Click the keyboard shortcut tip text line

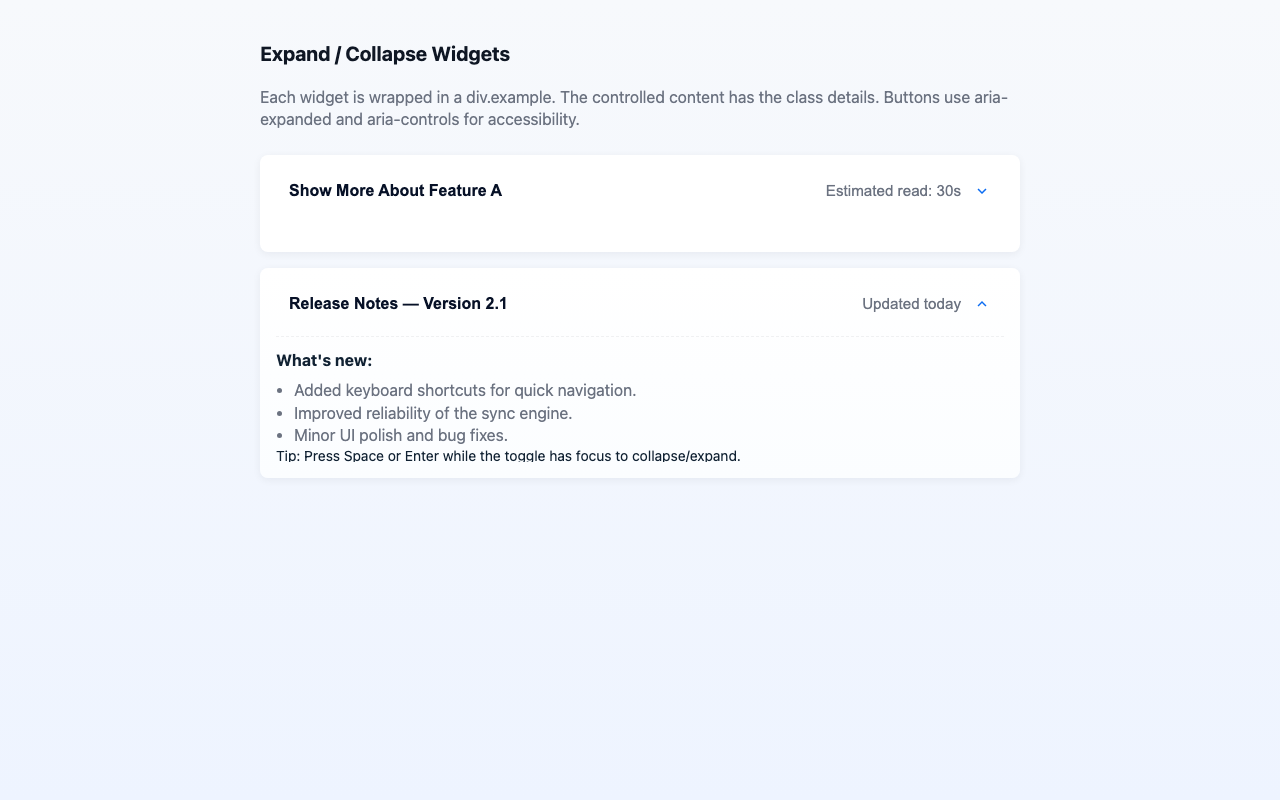tap(508, 456)
